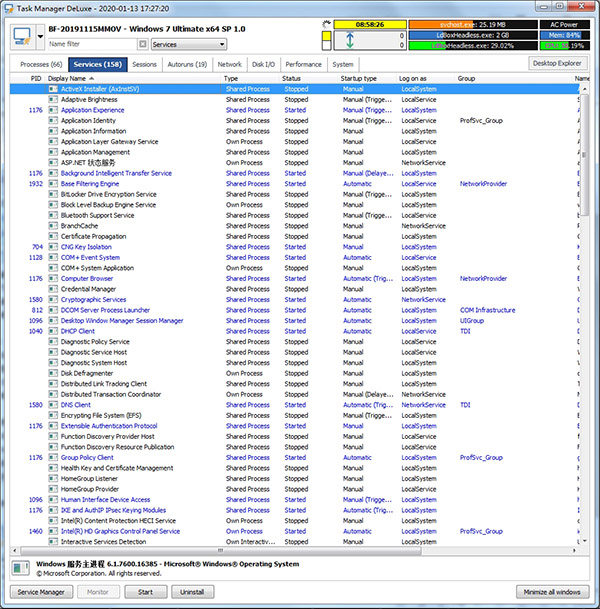
Task: Click the icon of the DHCP Client service
Action: (53, 331)
